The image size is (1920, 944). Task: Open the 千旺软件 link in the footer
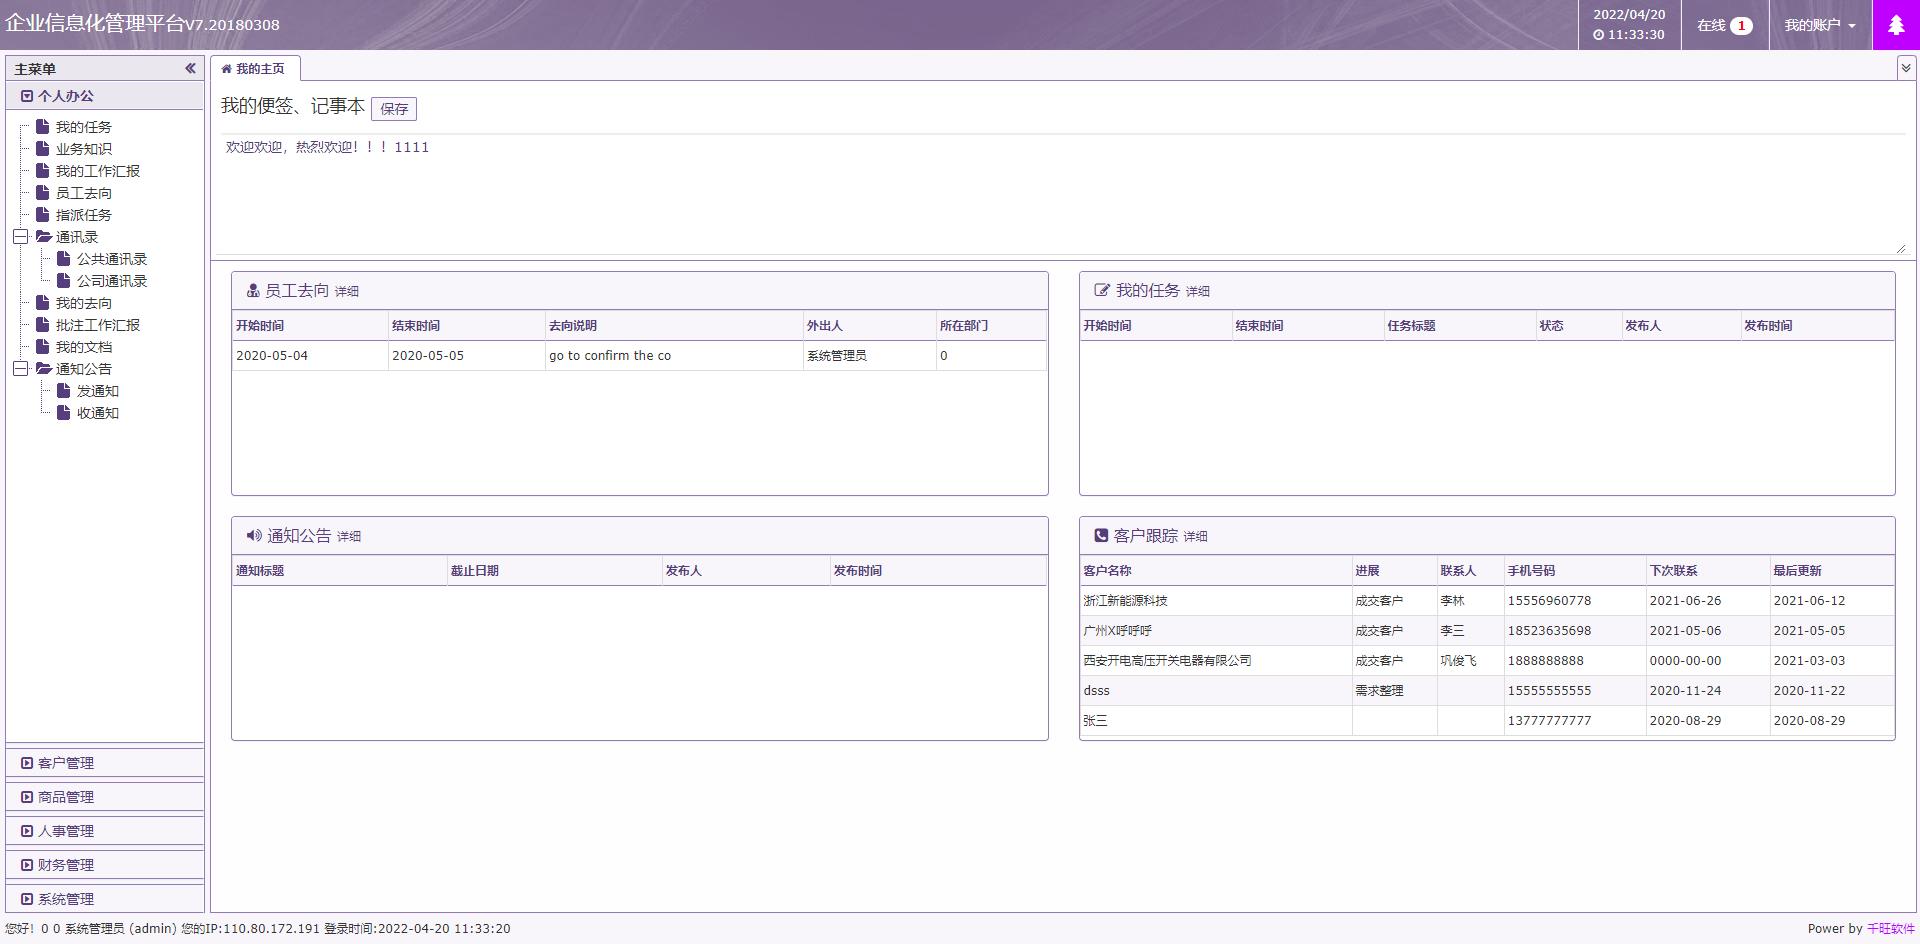(x=1891, y=928)
